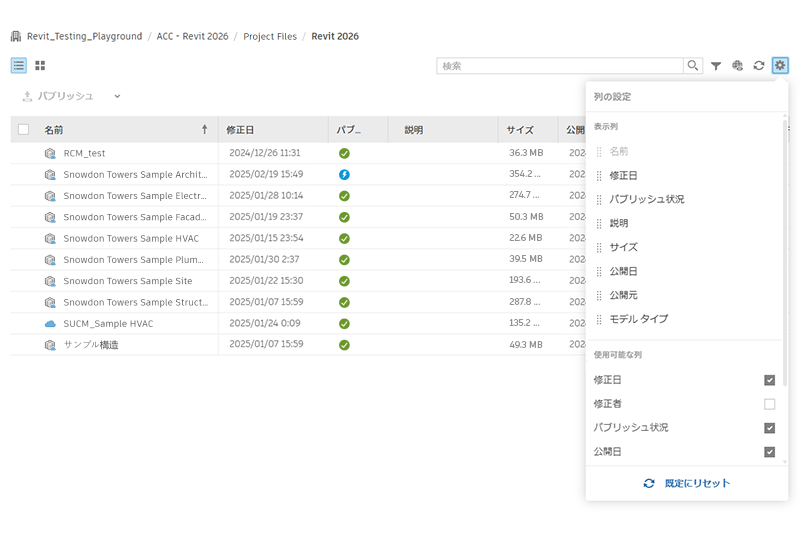800x547 pixels.
Task: Click size 49.3 MB
Action: point(526,344)
